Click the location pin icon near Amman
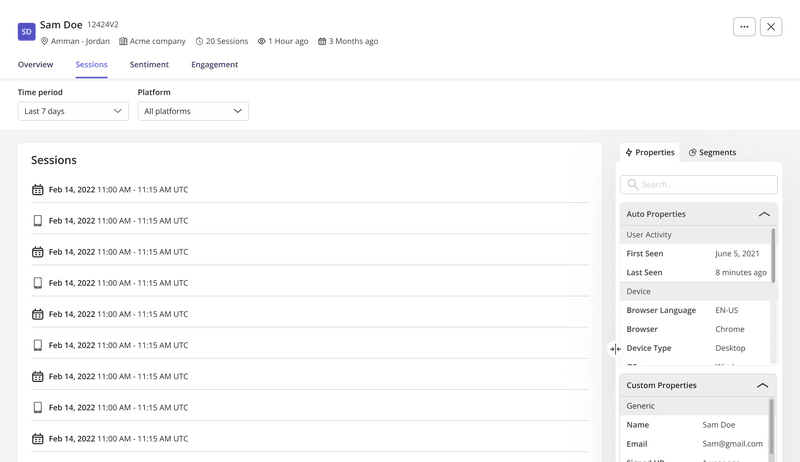The width and height of the screenshot is (800, 462). 45,42
